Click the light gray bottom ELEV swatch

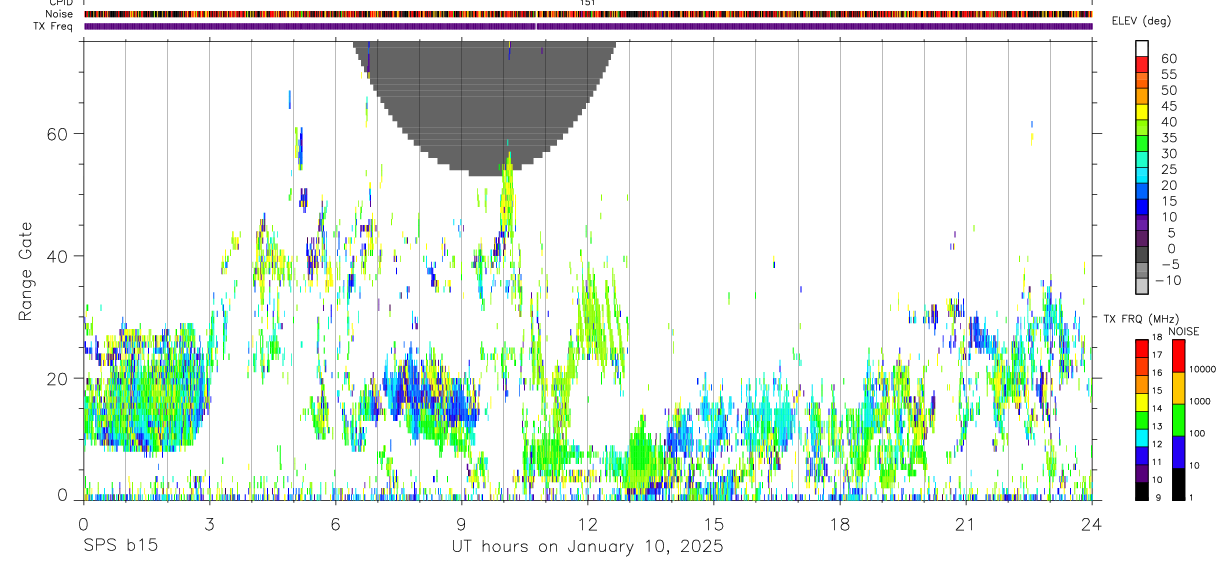tap(1142, 285)
